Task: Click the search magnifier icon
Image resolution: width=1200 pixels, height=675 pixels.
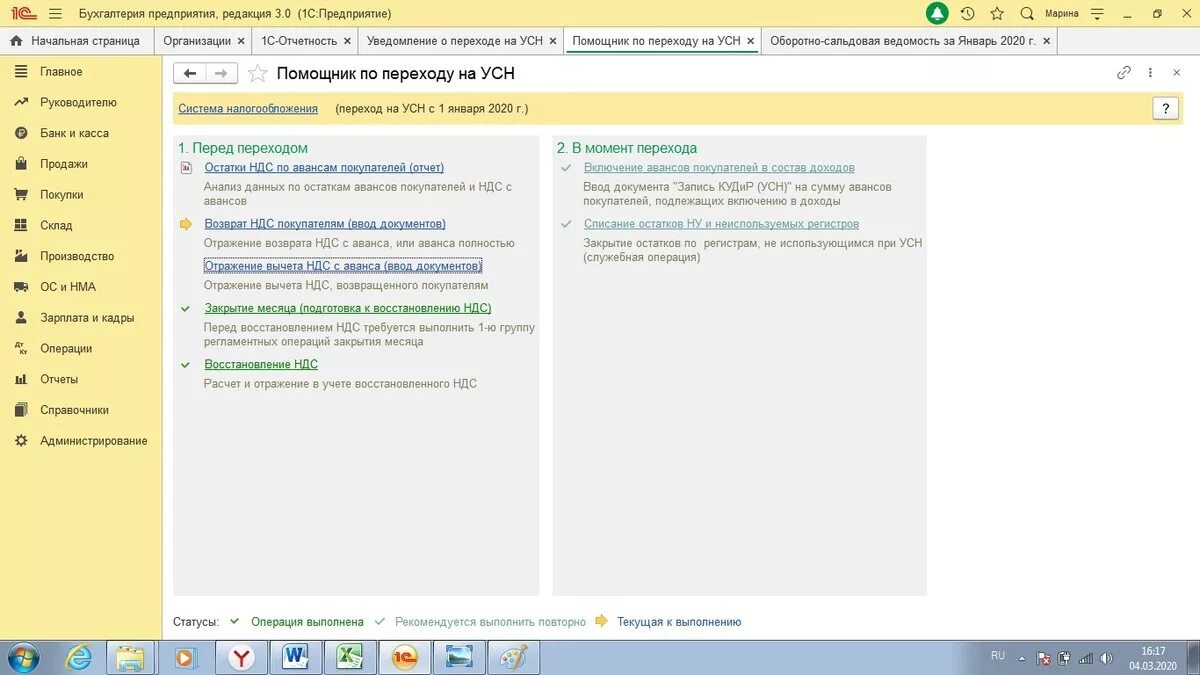Action: 1027,13
